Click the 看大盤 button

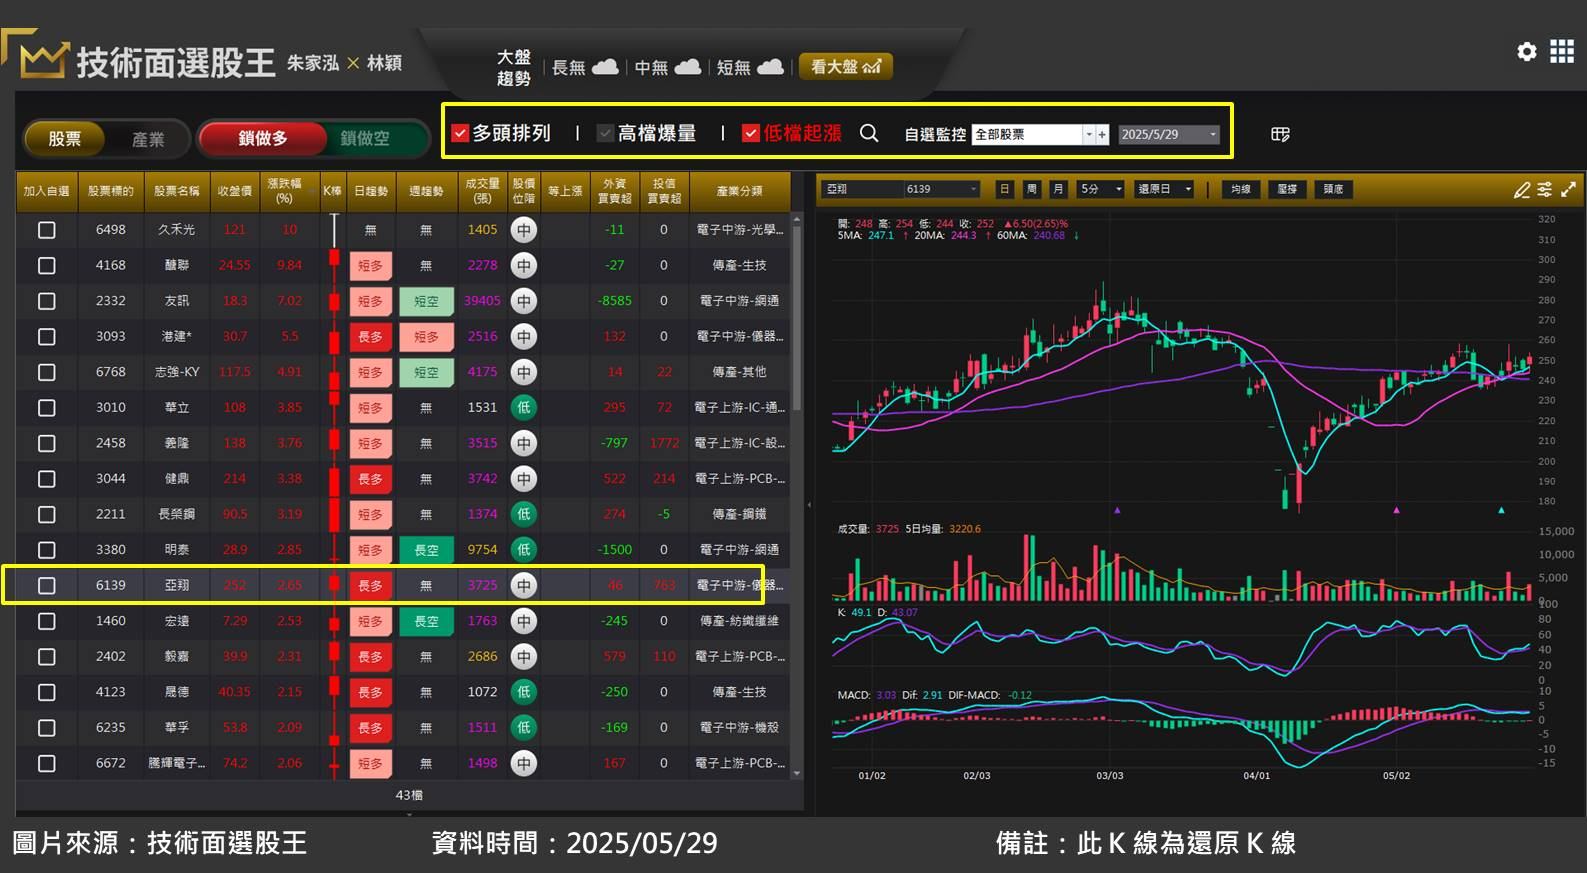pyautogui.click(x=845, y=67)
